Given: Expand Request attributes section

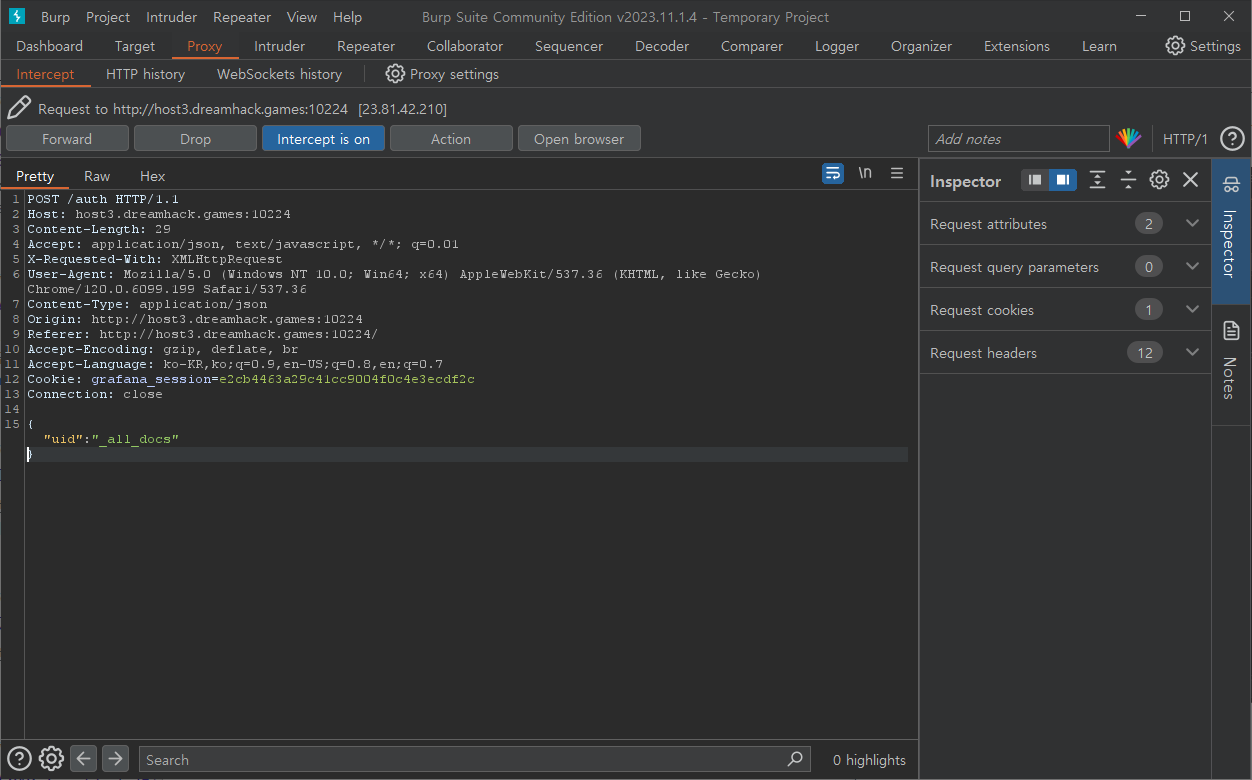Looking at the screenshot, I should tap(1191, 224).
